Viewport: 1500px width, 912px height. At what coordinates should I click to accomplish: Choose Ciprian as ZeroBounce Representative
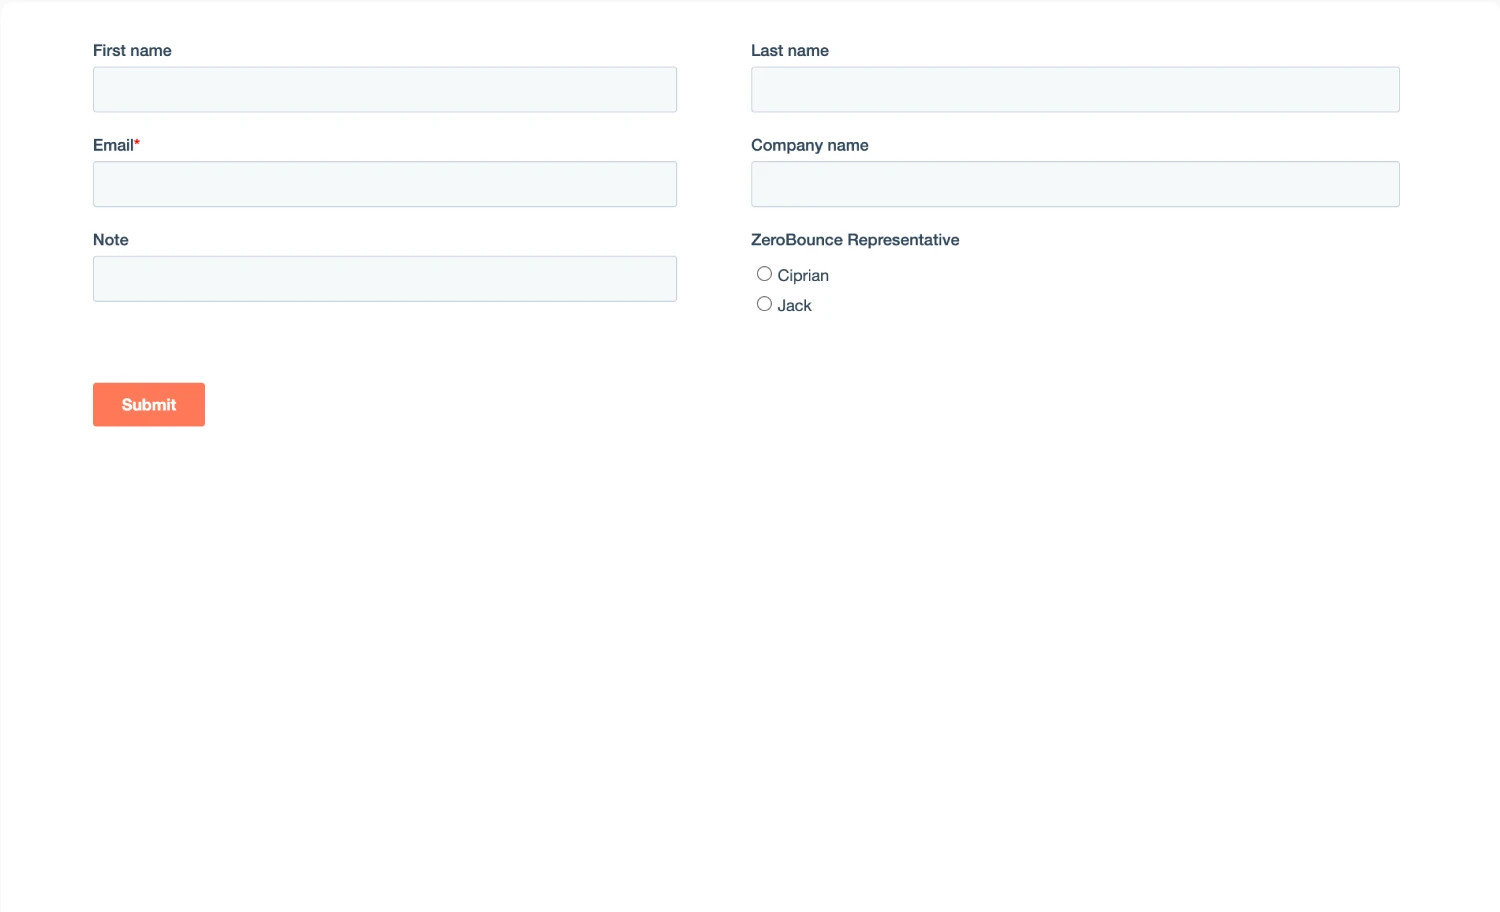(764, 273)
